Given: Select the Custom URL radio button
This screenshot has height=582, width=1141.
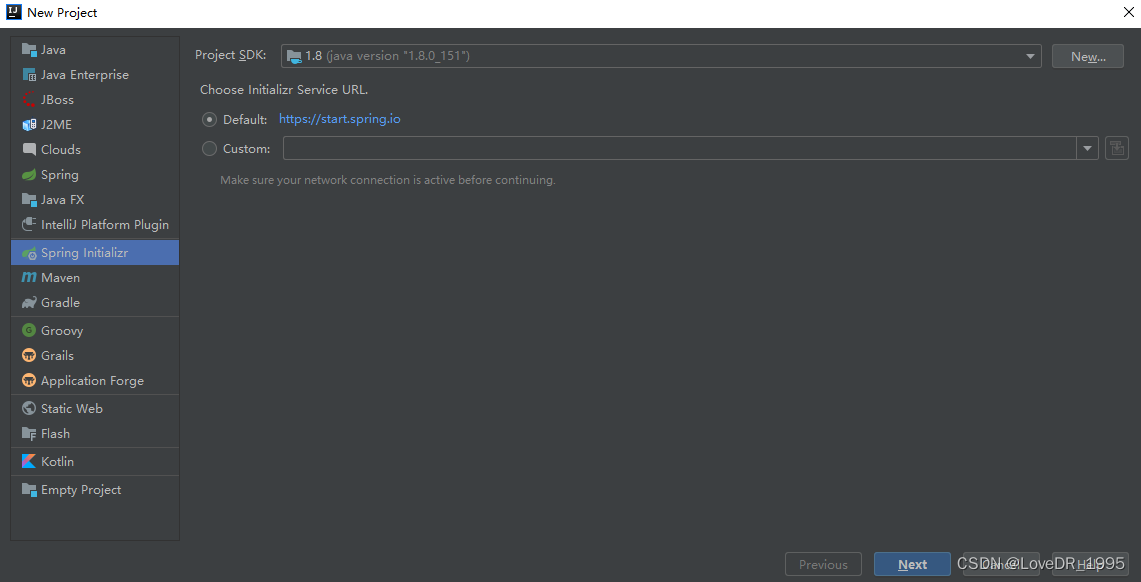Looking at the screenshot, I should [210, 148].
